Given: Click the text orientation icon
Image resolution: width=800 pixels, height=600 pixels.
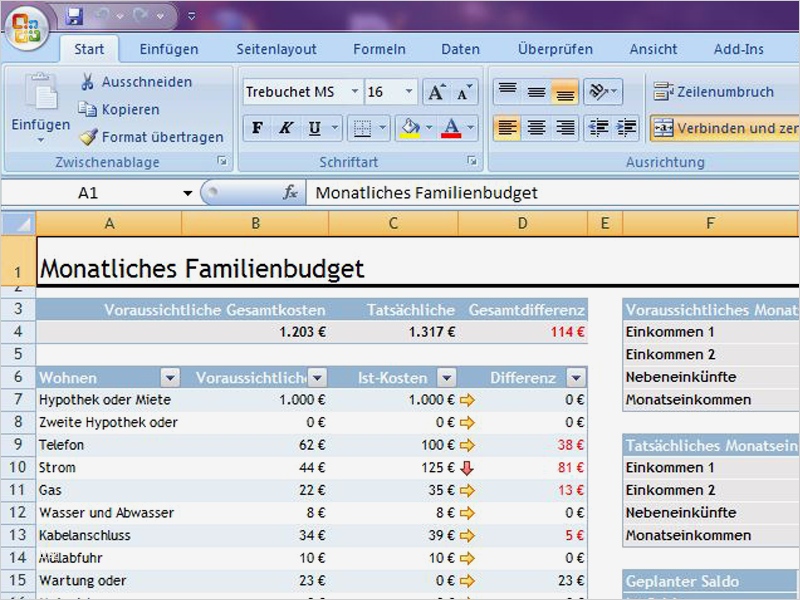Looking at the screenshot, I should (597, 92).
